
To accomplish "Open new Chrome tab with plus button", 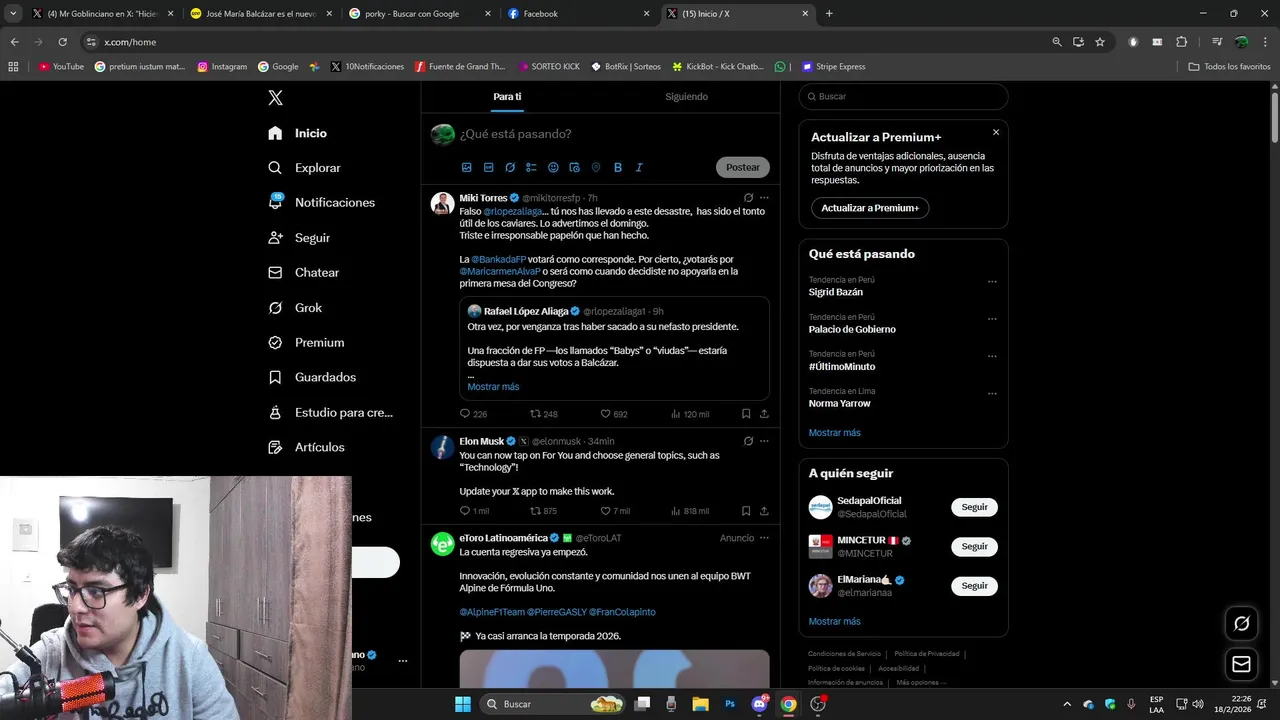I will point(829,14).
